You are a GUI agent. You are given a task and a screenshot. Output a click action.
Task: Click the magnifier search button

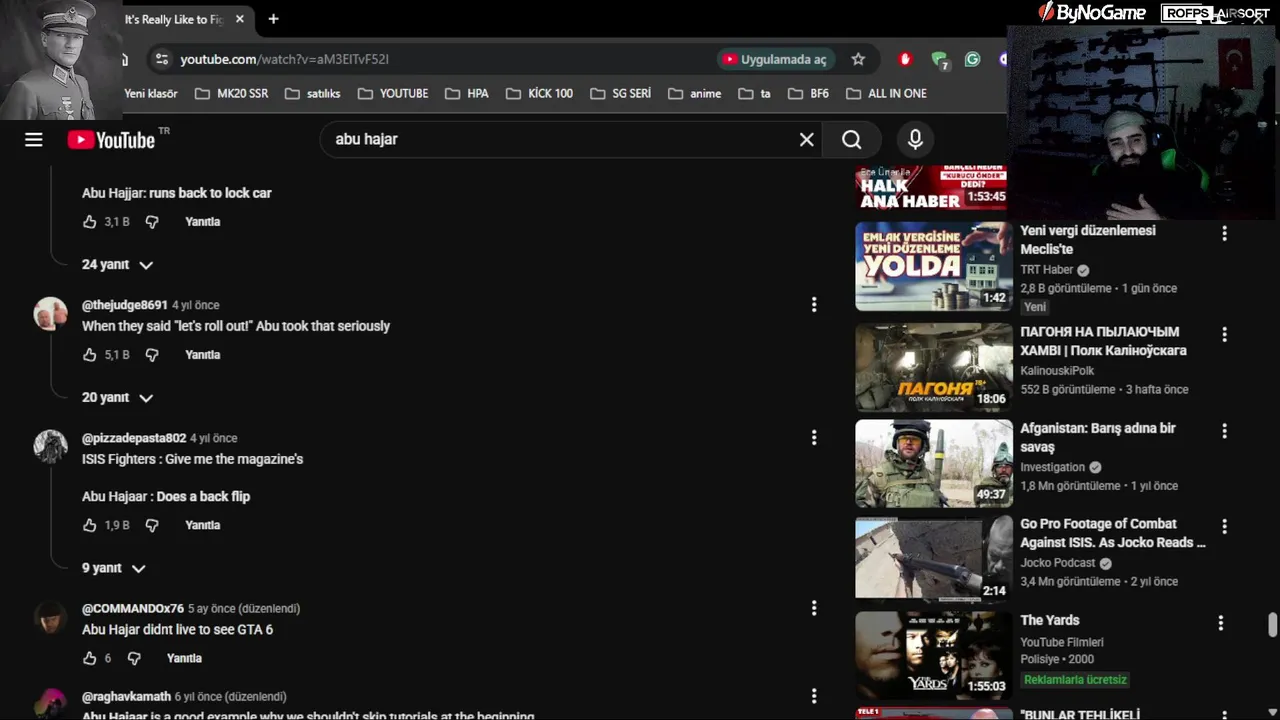coord(851,140)
